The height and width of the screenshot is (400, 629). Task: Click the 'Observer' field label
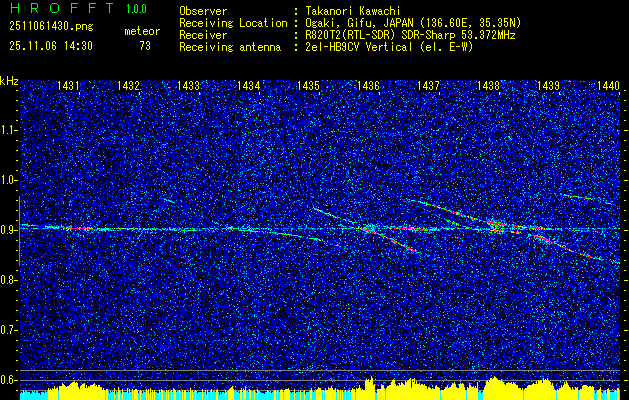(203, 11)
